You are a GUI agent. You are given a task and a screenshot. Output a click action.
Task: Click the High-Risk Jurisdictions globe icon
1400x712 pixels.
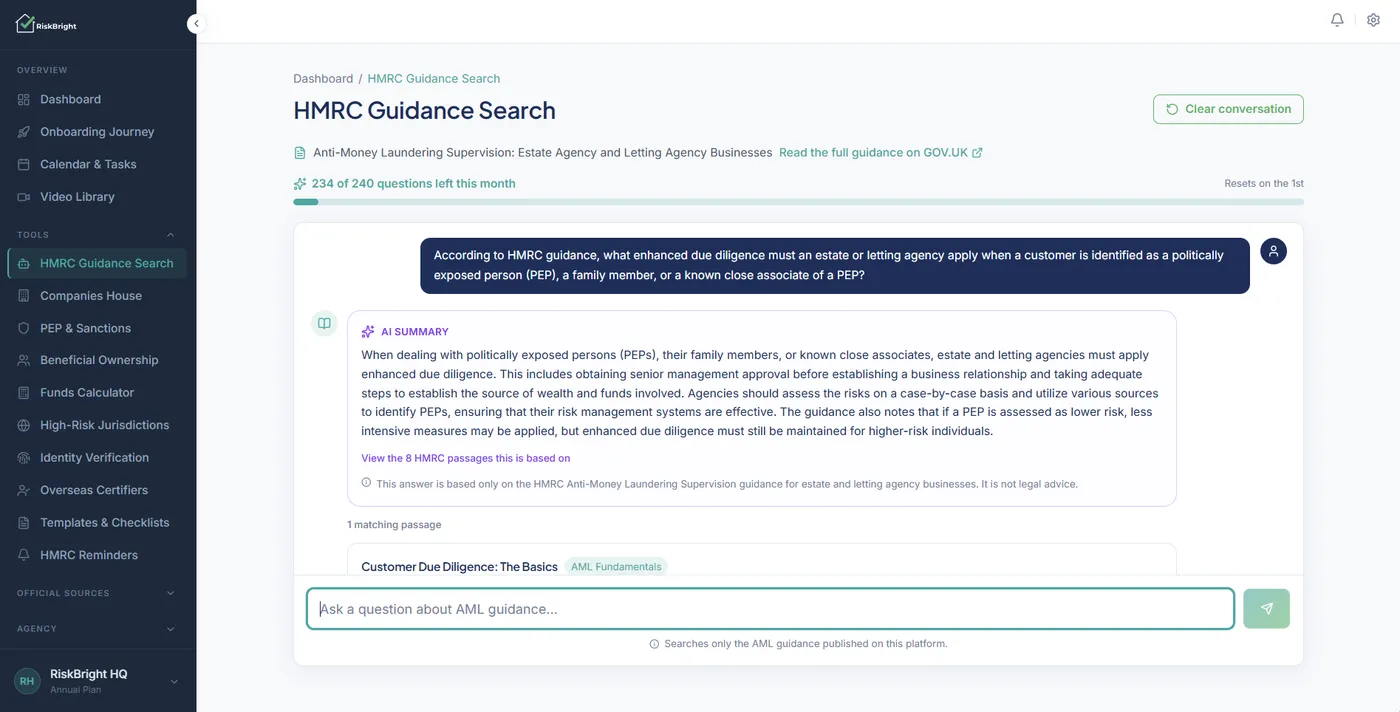[x=24, y=425]
